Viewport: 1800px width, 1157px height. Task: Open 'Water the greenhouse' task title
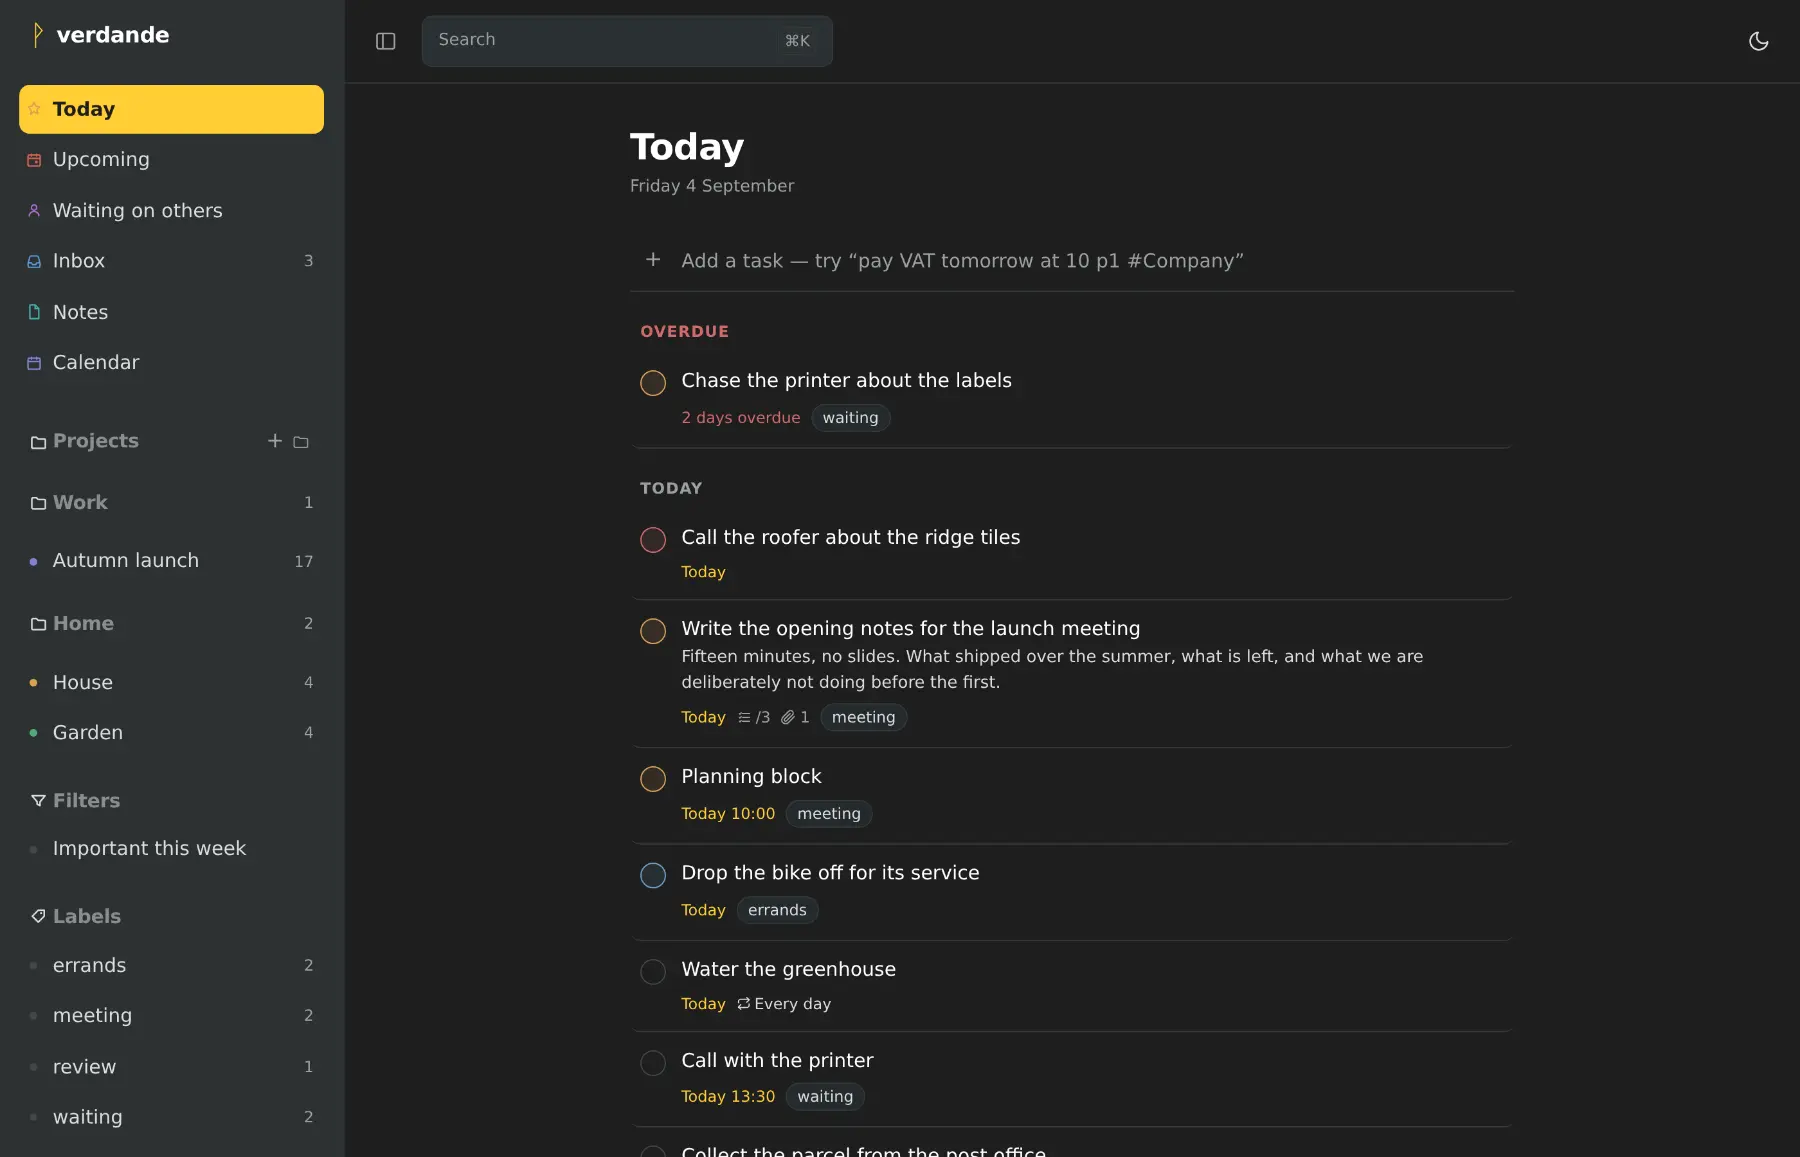pos(789,969)
